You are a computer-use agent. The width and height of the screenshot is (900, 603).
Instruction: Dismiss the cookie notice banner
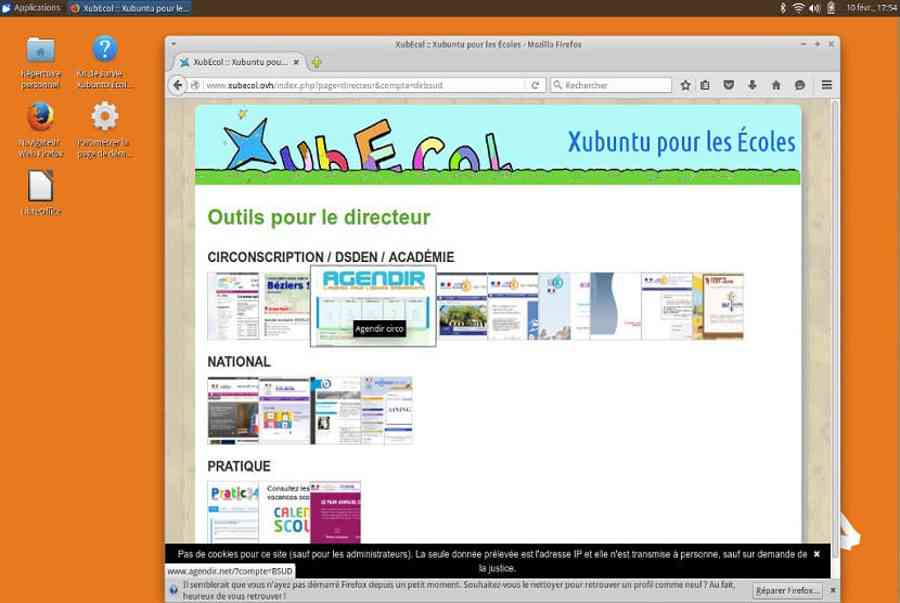(816, 553)
